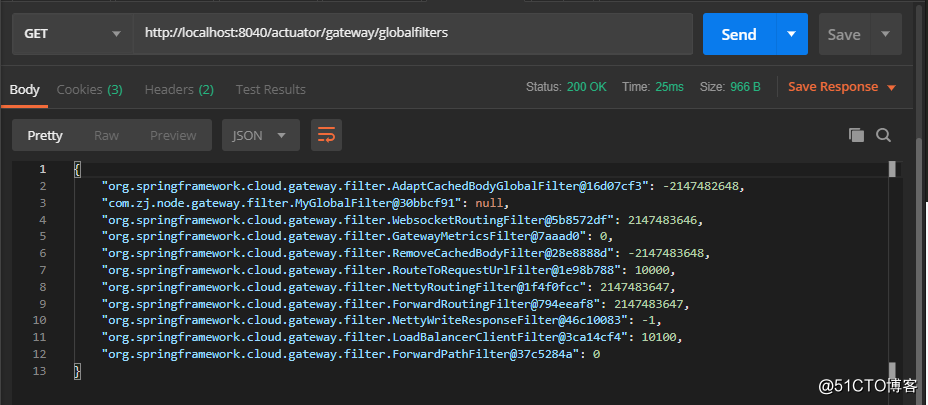Screen dimensions: 928x405
Task: Select the Preview view mode
Action: 173,136
